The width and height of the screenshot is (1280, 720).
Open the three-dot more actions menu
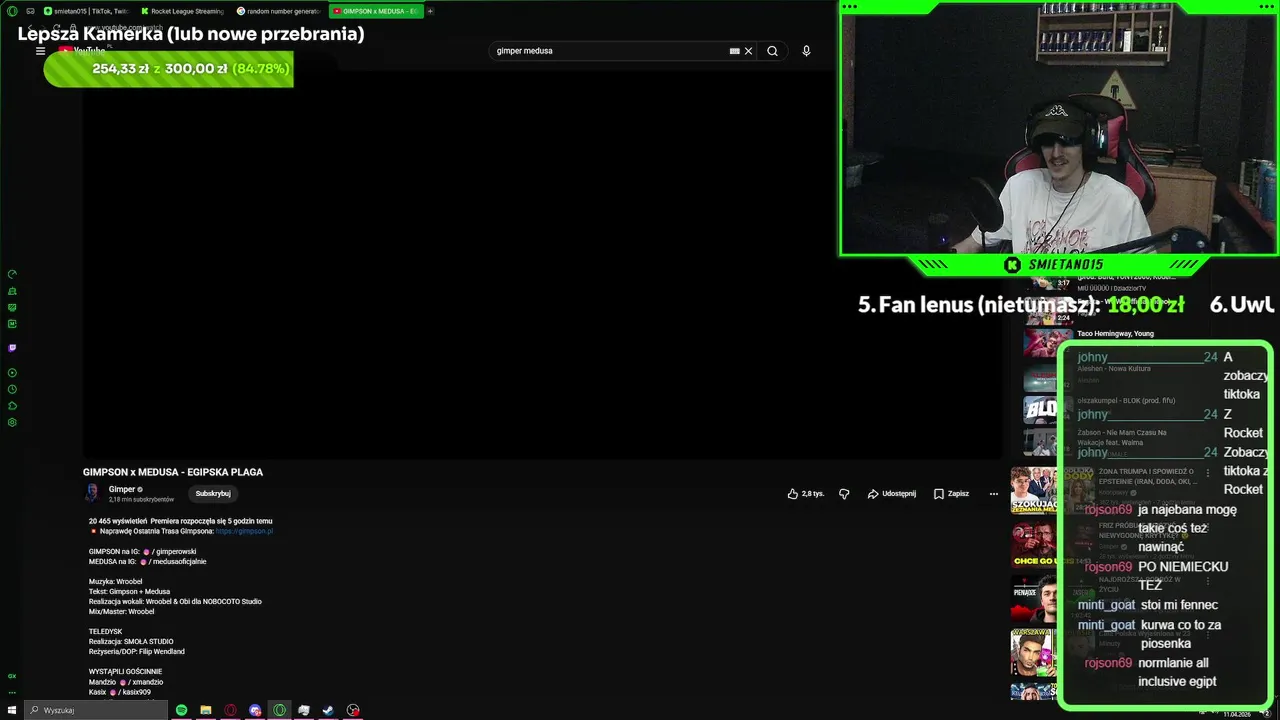tap(993, 494)
